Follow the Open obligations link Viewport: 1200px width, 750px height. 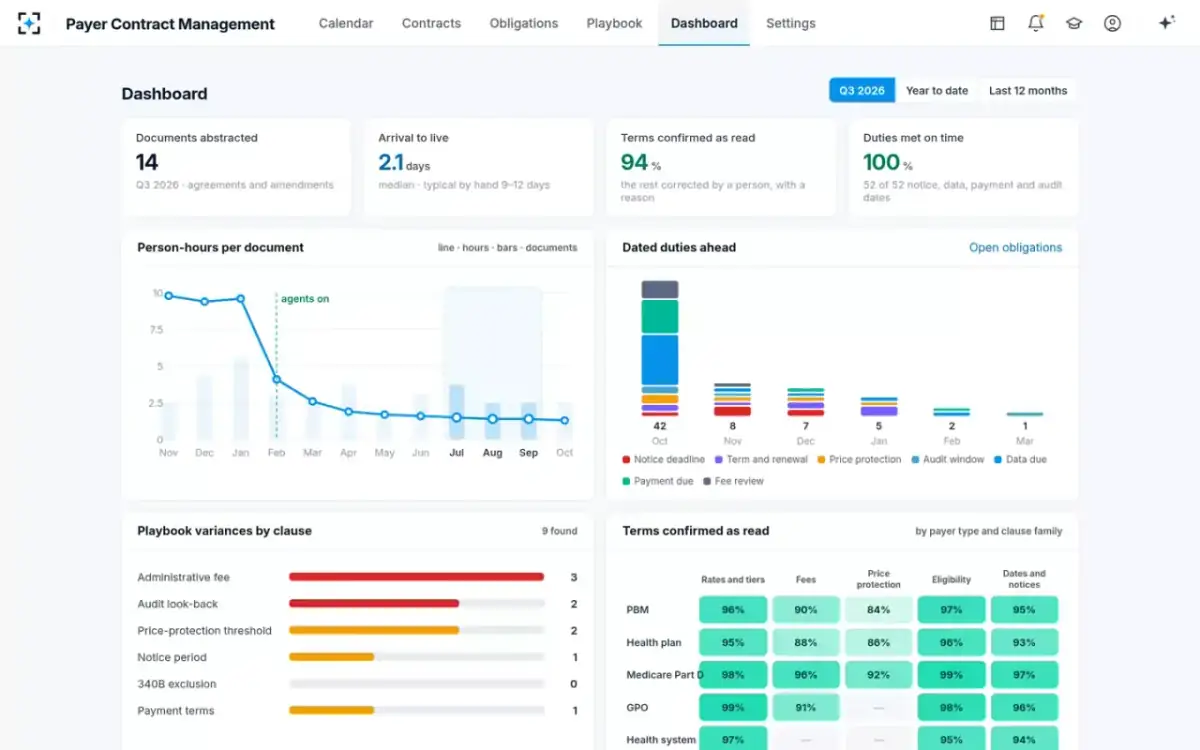click(1015, 247)
